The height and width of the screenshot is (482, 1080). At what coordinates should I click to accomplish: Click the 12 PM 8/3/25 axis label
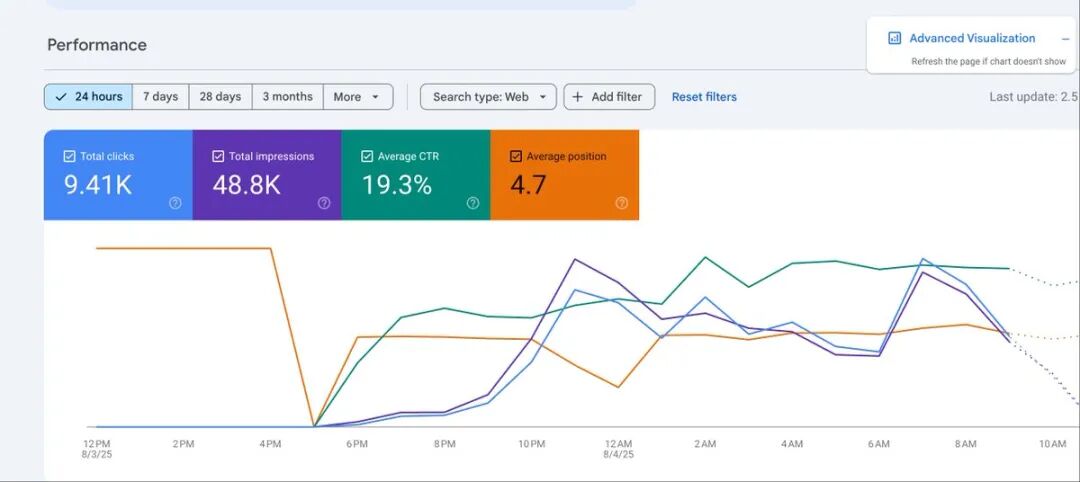click(x=96, y=450)
